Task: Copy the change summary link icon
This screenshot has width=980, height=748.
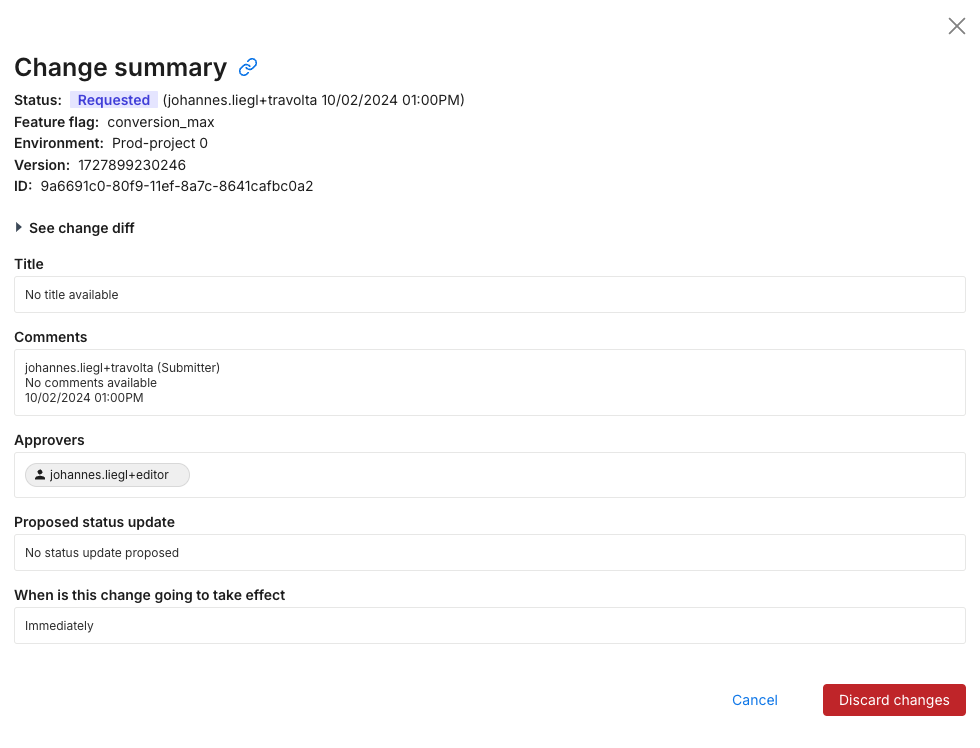Action: pos(248,67)
